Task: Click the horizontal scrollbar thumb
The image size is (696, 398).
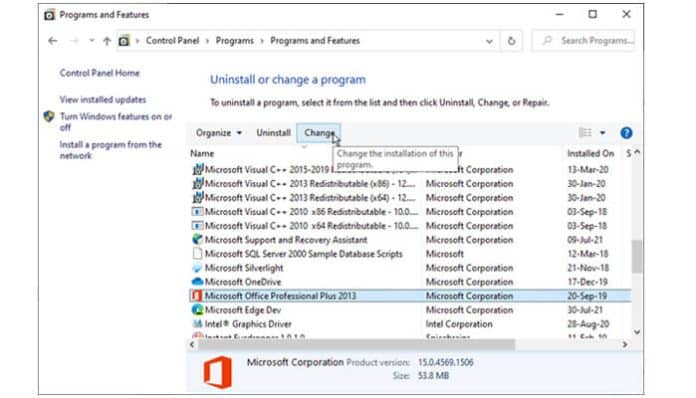Action: pos(356,344)
